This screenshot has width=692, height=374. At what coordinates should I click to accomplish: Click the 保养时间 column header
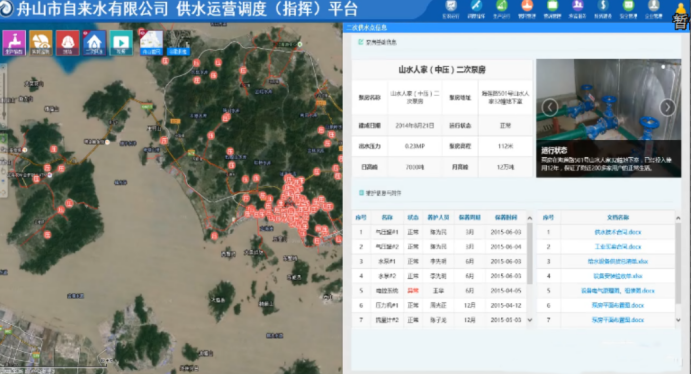[506, 217]
